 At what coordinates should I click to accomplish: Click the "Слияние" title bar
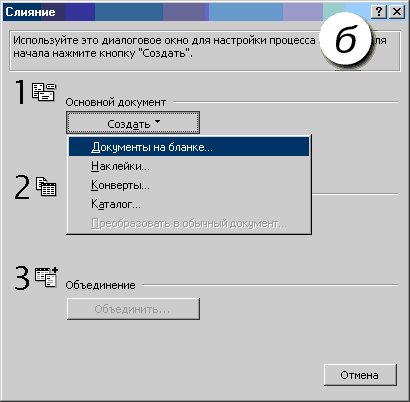click(187, 12)
